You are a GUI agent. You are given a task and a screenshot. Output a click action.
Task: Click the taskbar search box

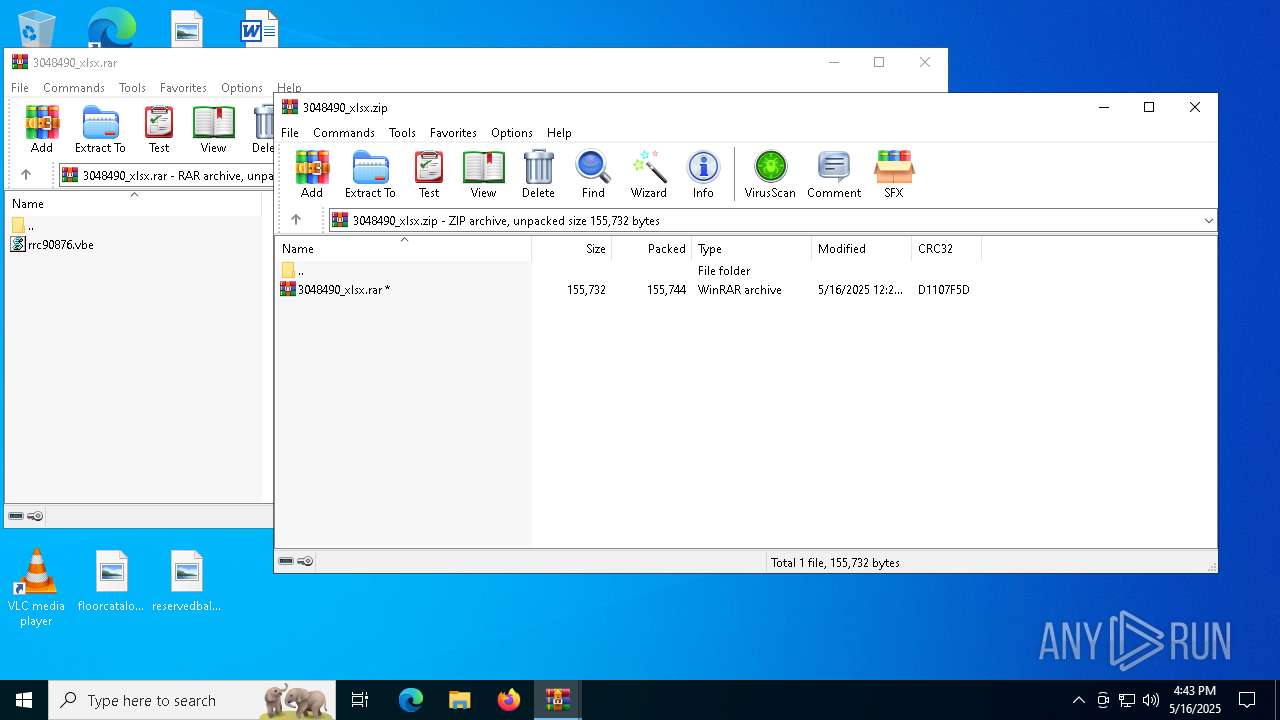(x=192, y=700)
